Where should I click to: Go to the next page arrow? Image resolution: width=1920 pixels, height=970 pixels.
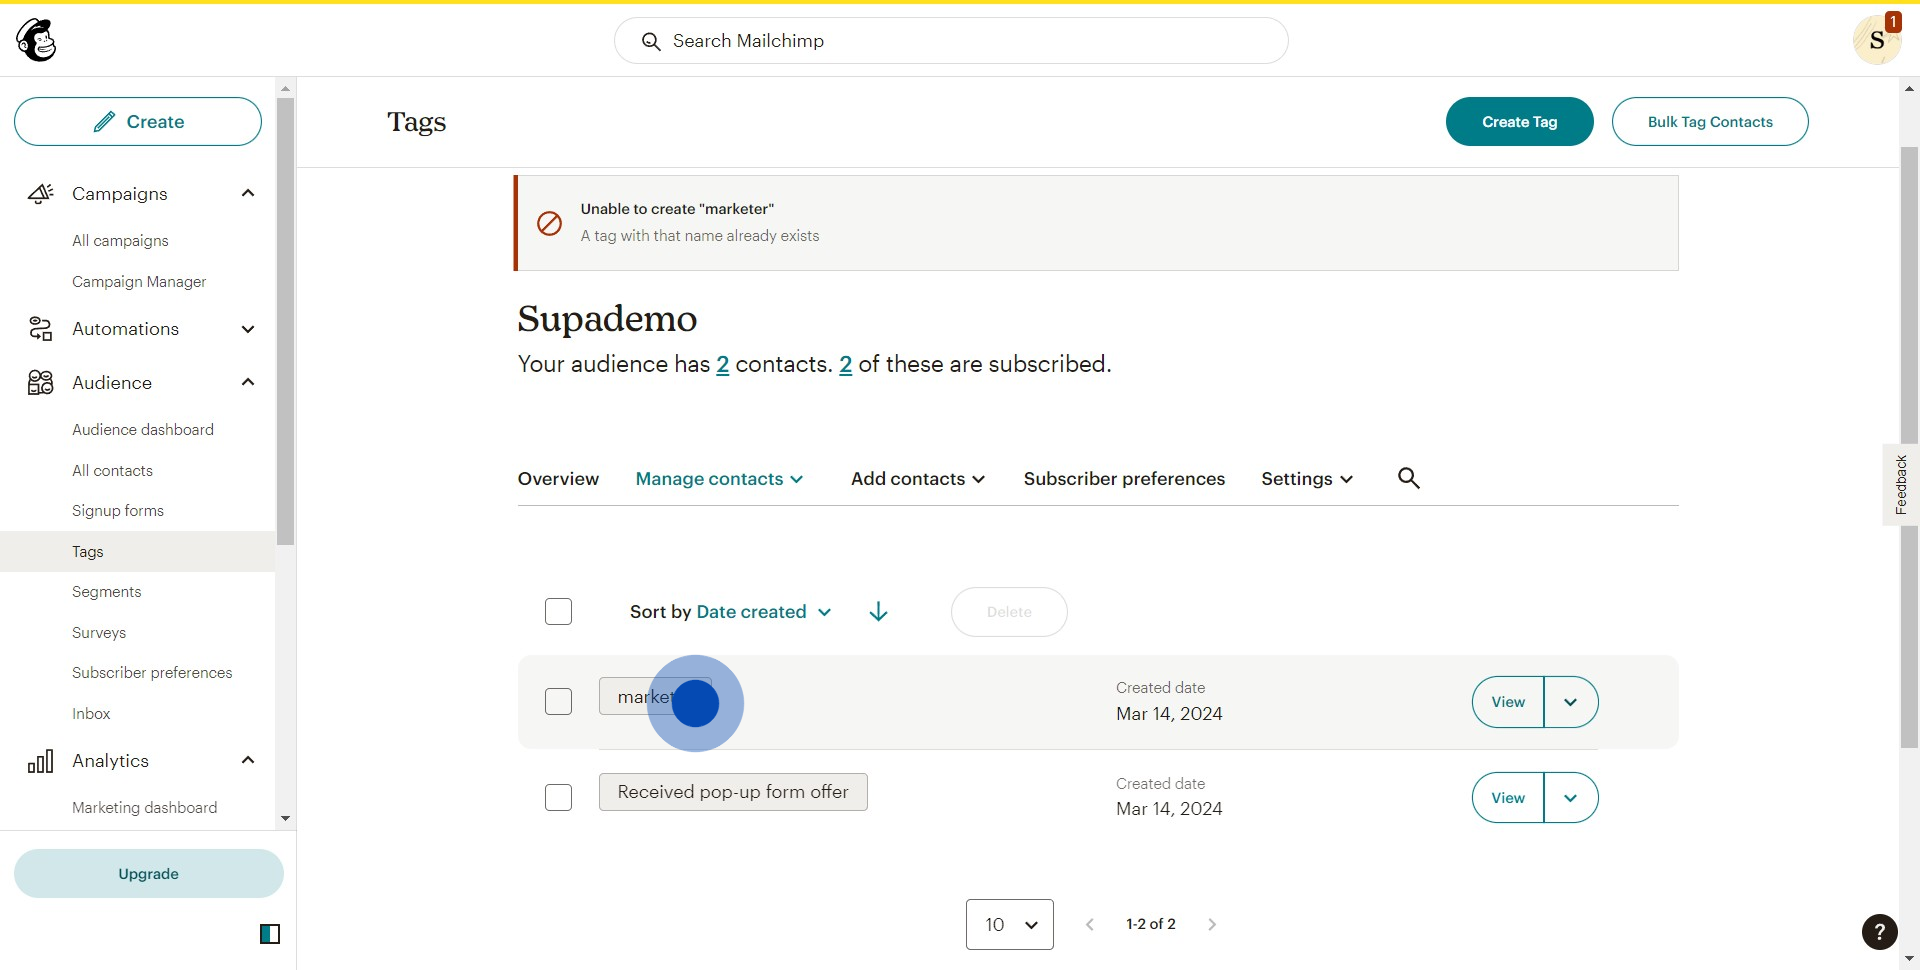pos(1212,924)
